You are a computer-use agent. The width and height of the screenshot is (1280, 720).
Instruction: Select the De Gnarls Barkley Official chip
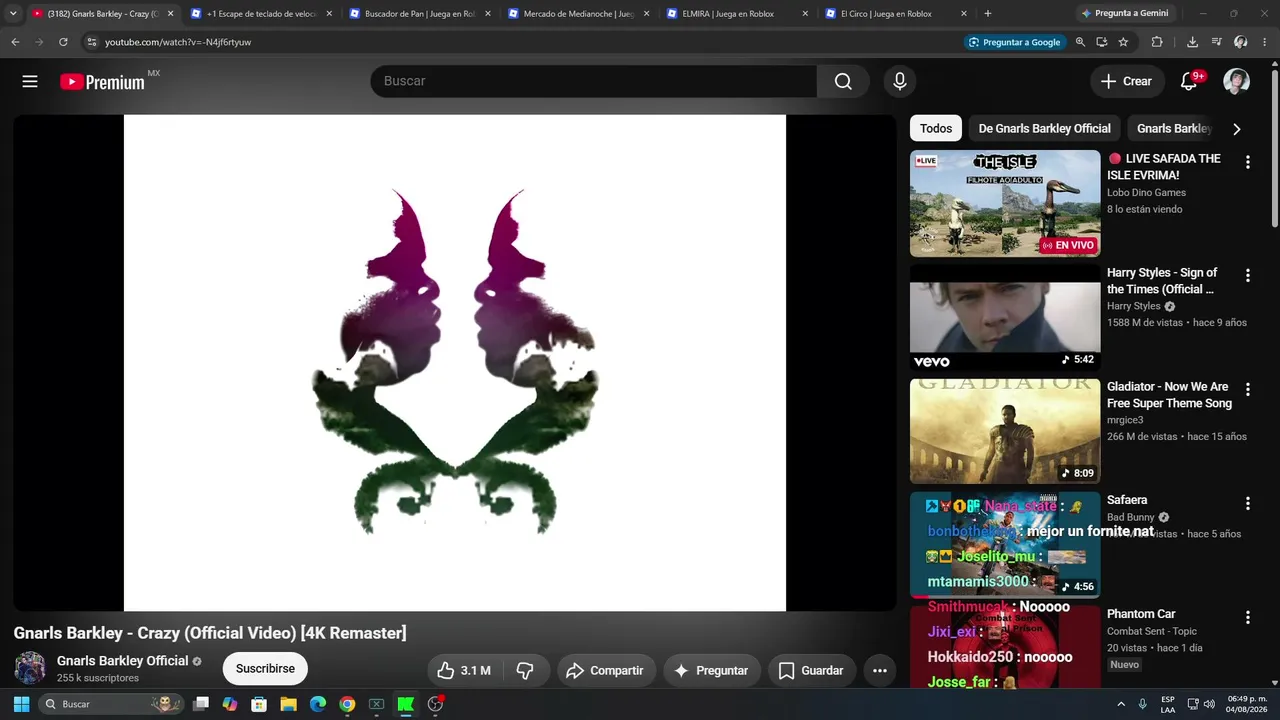click(1044, 128)
